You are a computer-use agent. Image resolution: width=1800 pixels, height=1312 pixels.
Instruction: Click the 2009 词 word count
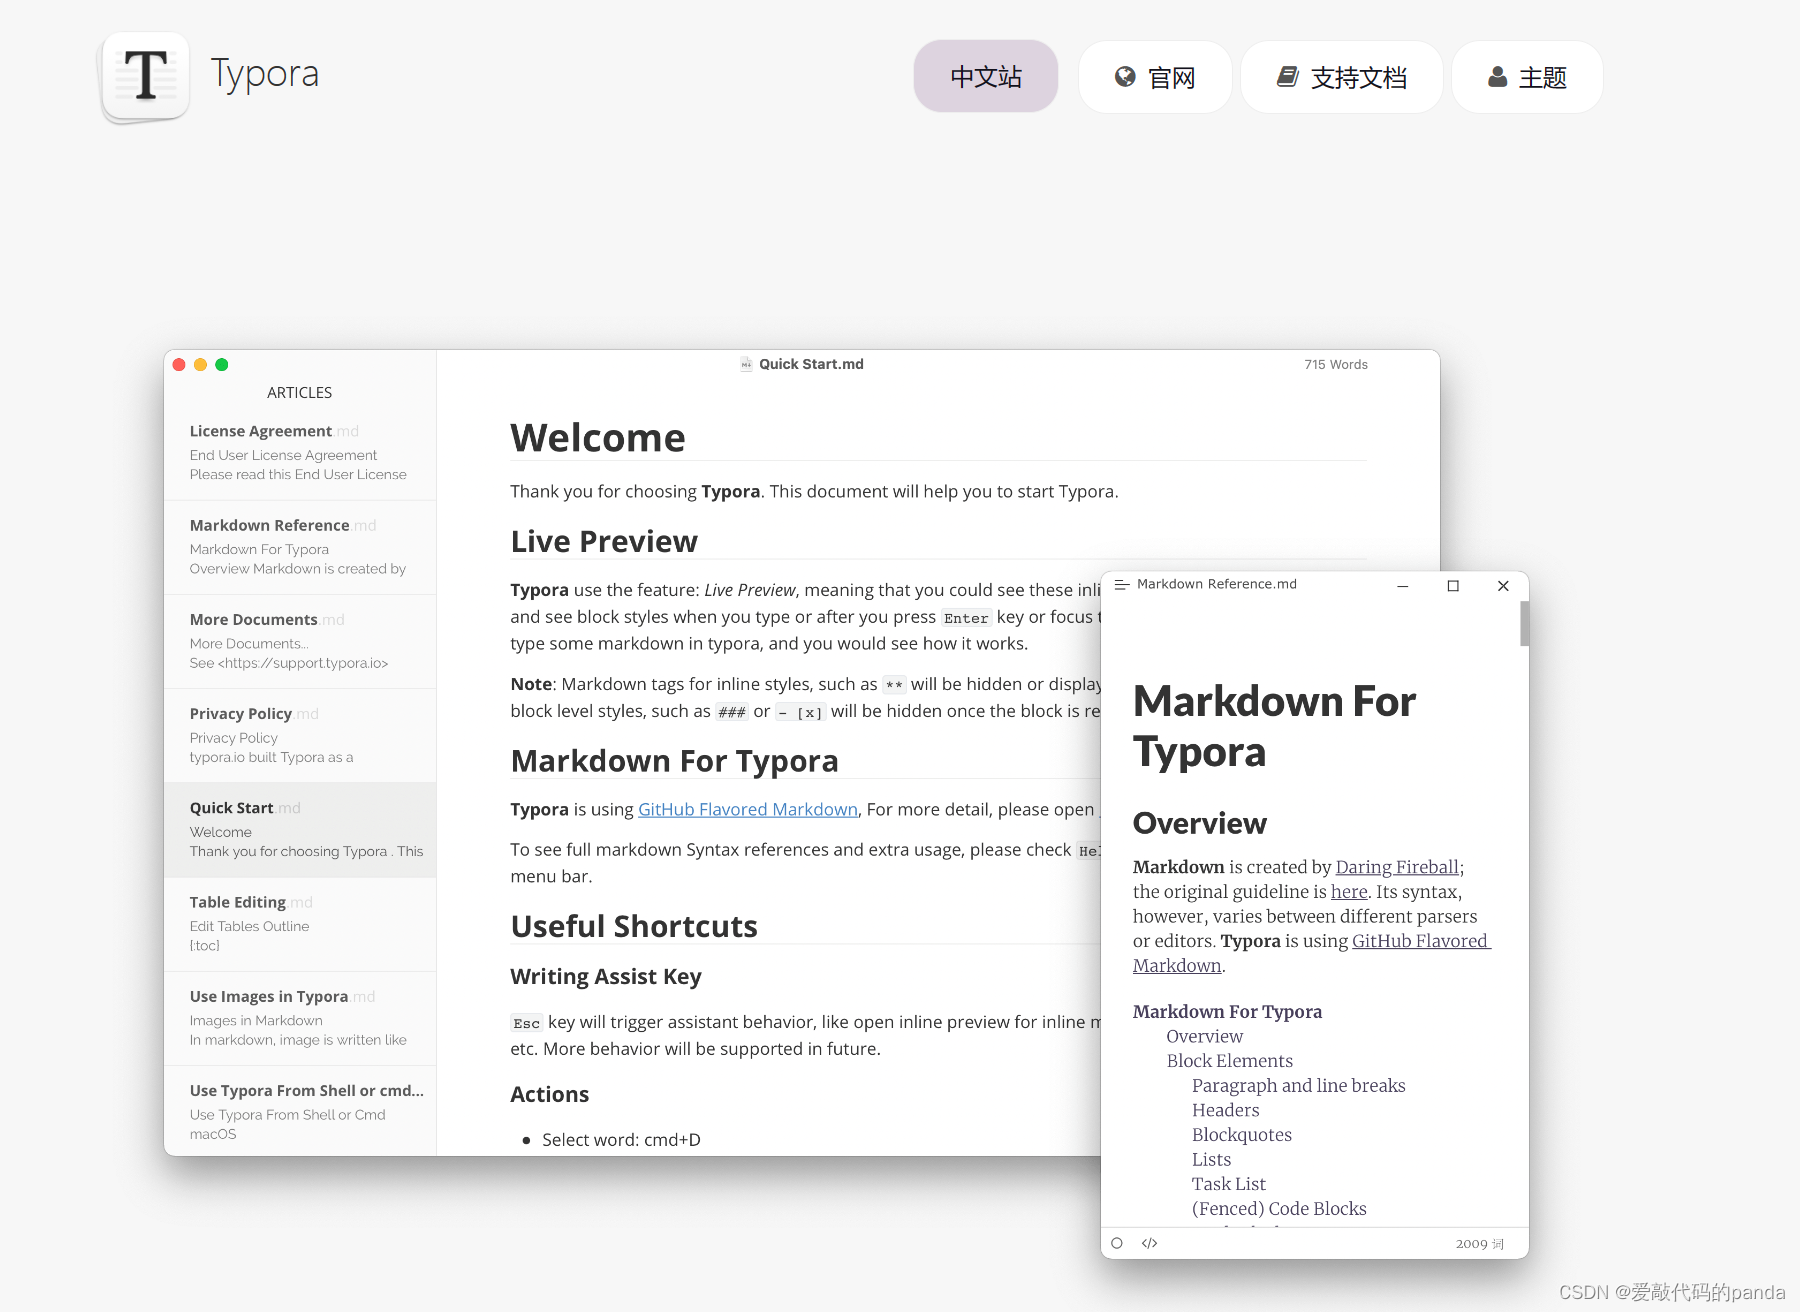click(1480, 1244)
